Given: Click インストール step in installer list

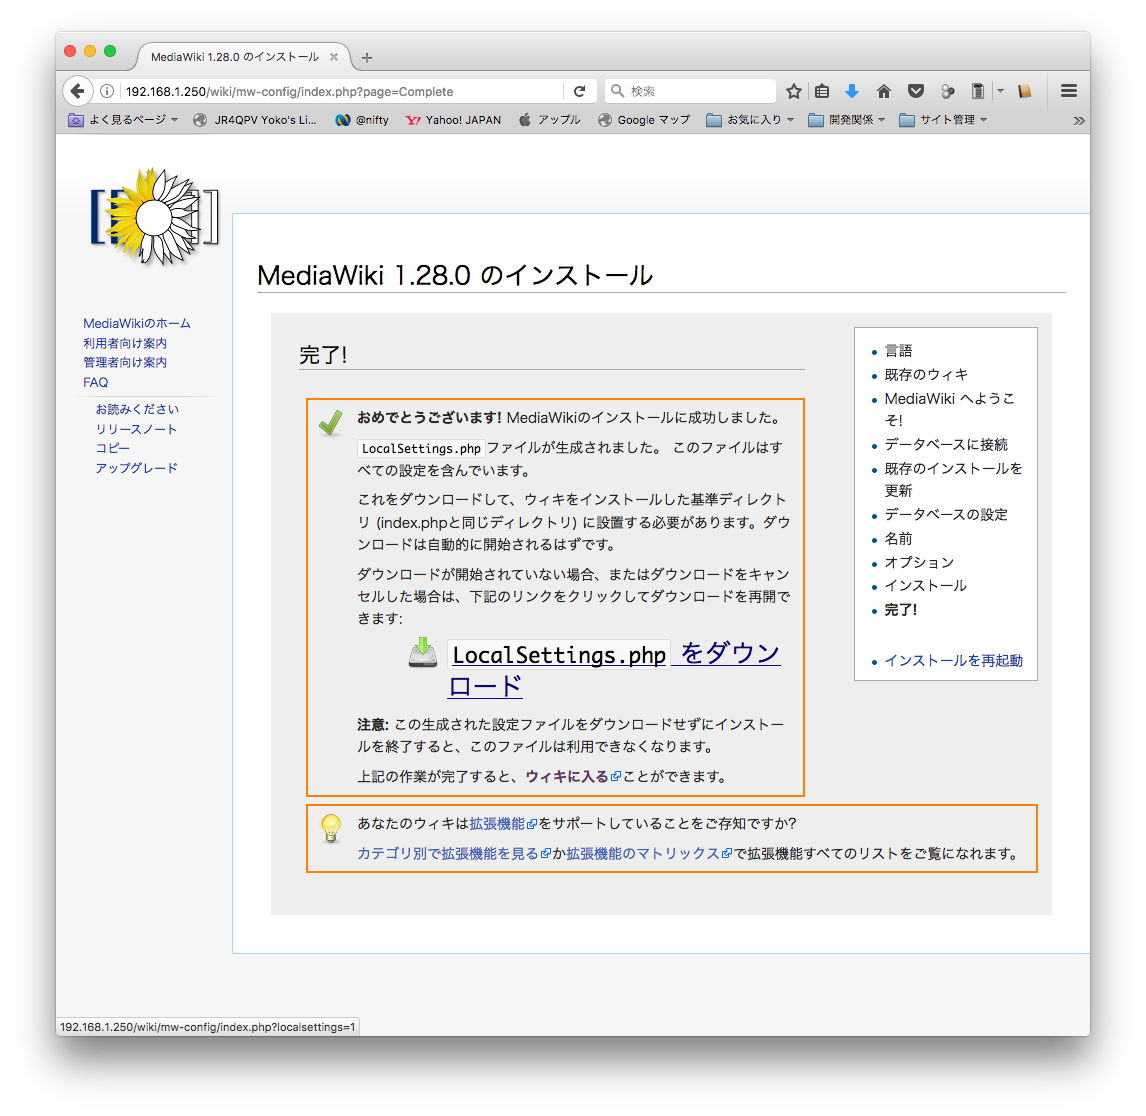Looking at the screenshot, I should tap(925, 585).
